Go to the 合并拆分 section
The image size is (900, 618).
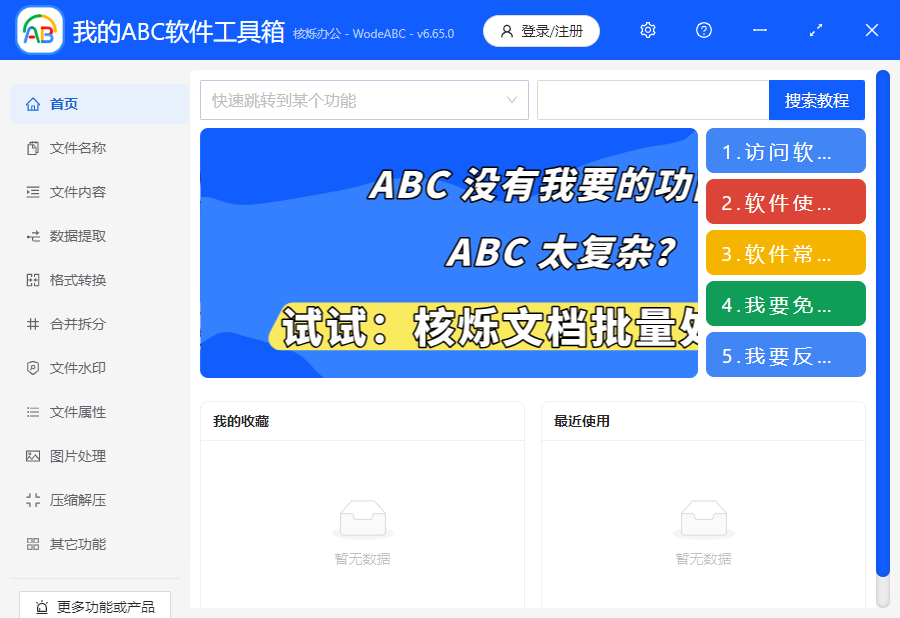pos(99,324)
